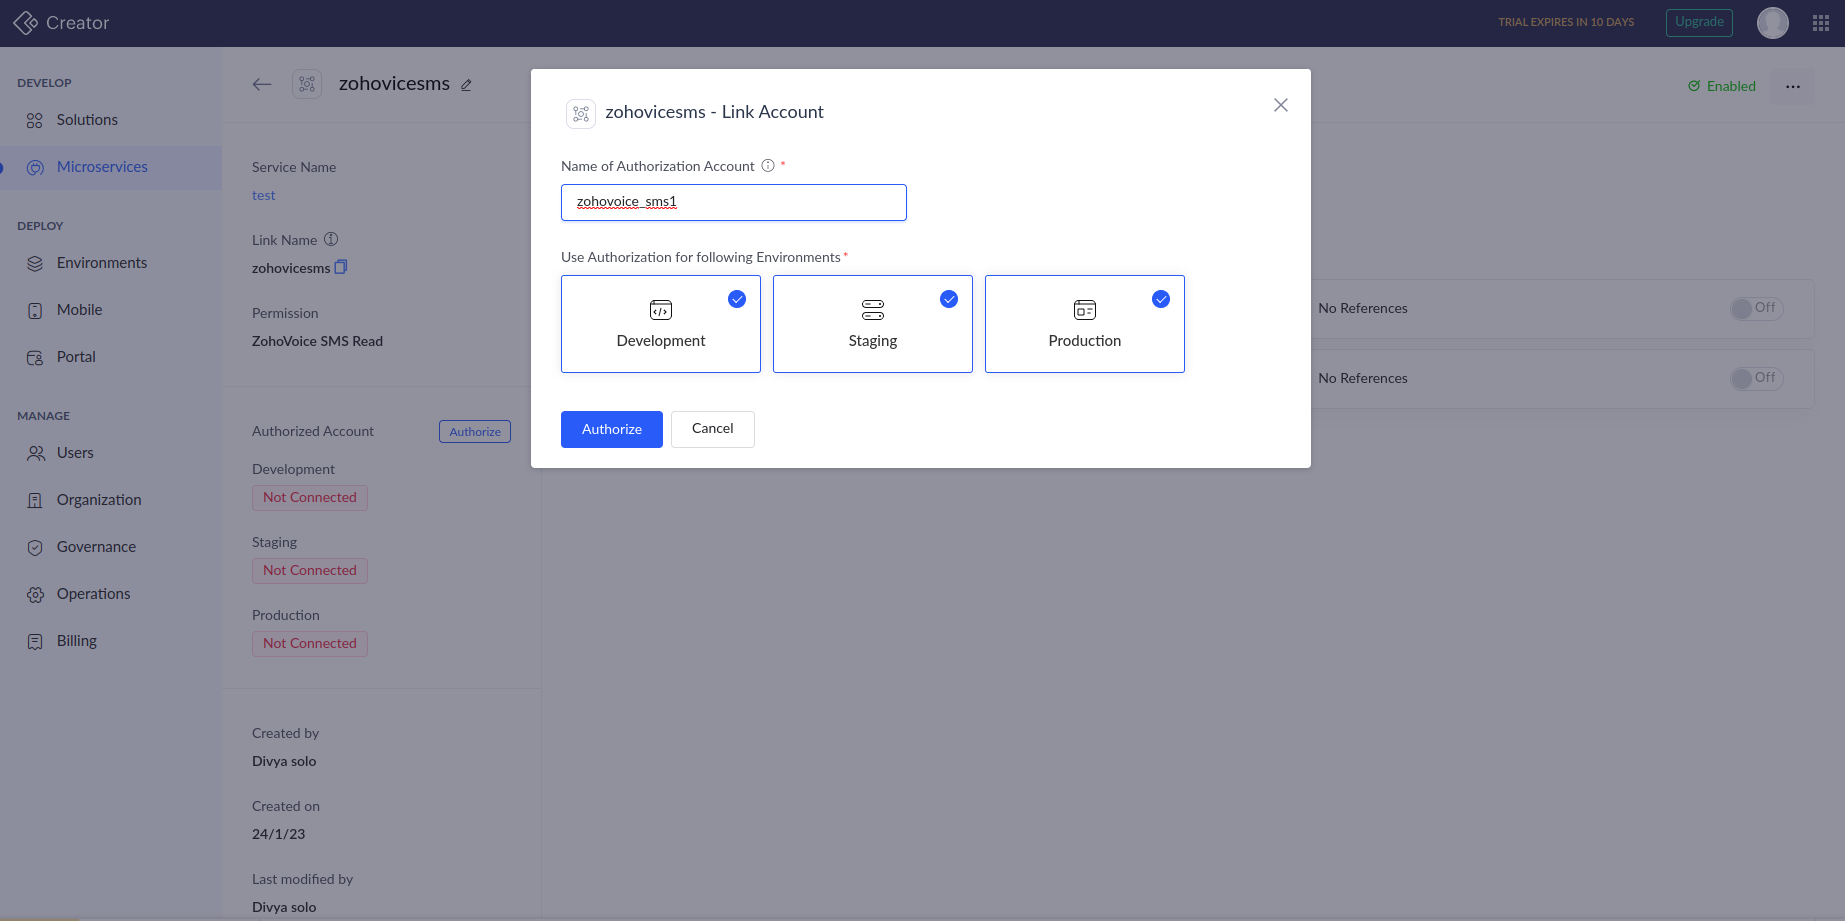Open the Solutions section
This screenshot has height=921, width=1845.
(87, 120)
